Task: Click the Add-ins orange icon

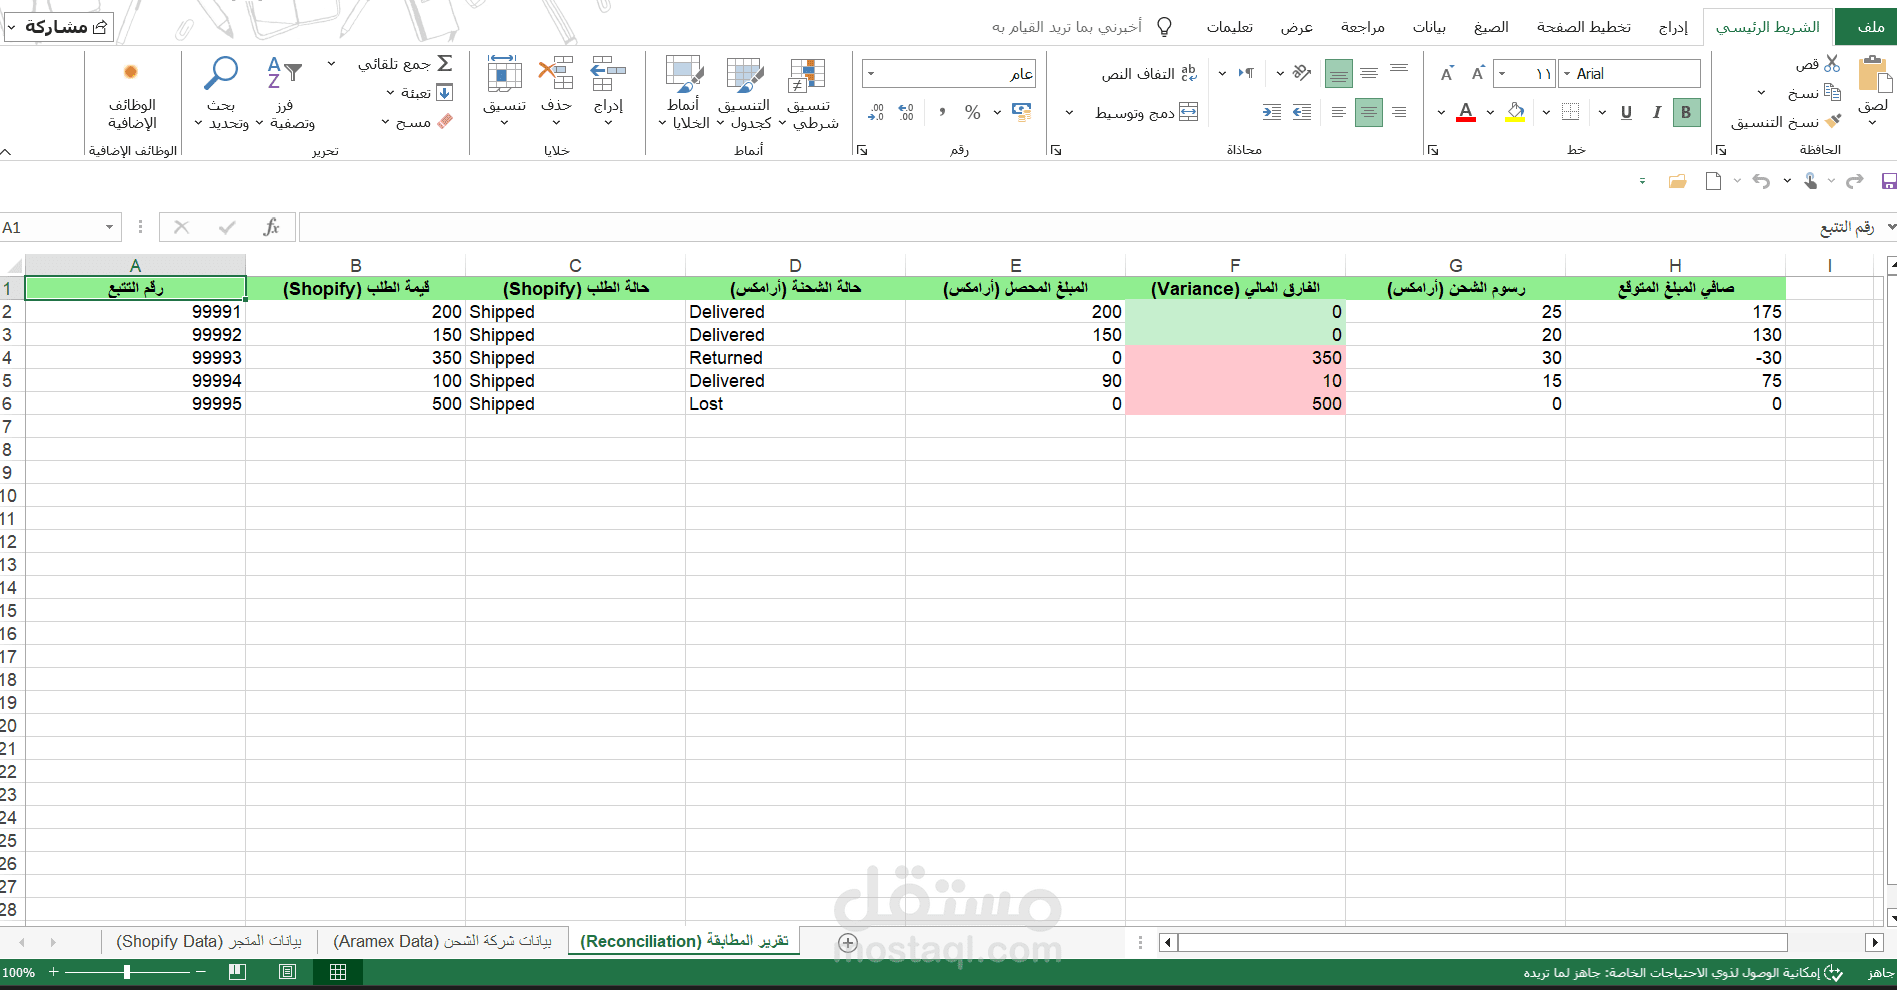Action: click(x=131, y=72)
